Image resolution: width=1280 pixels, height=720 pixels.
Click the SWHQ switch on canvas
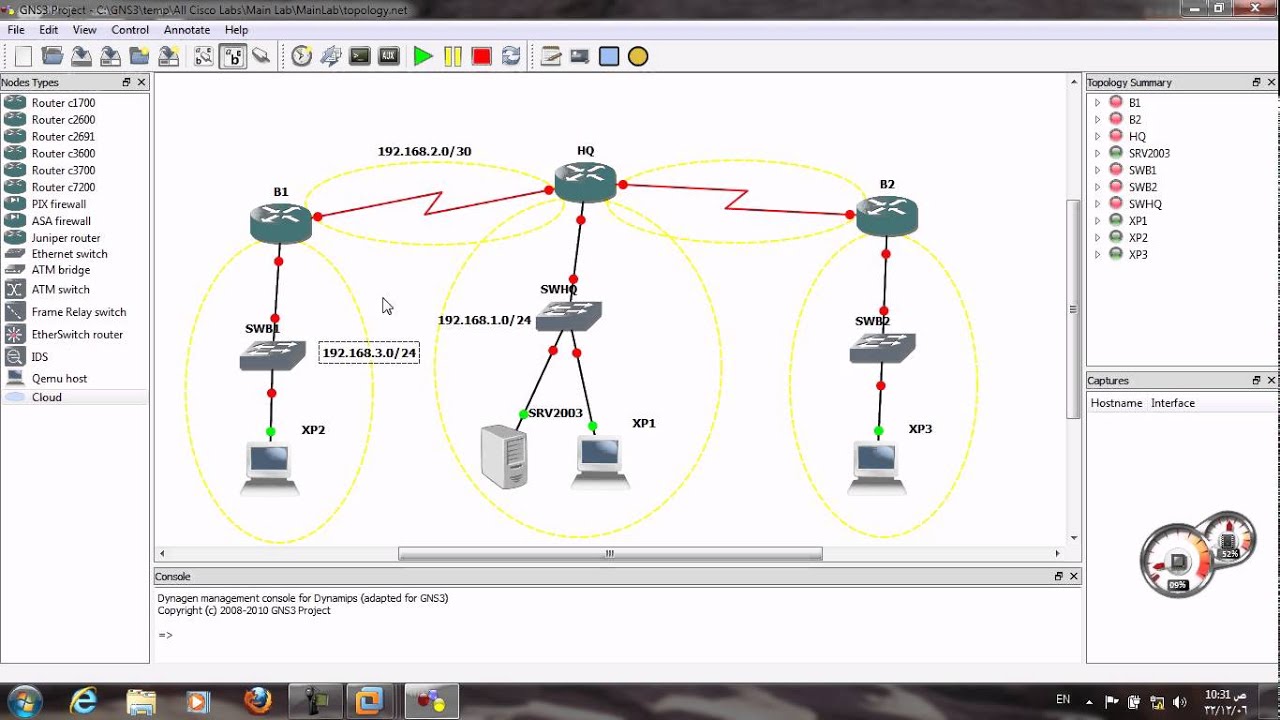pos(568,317)
